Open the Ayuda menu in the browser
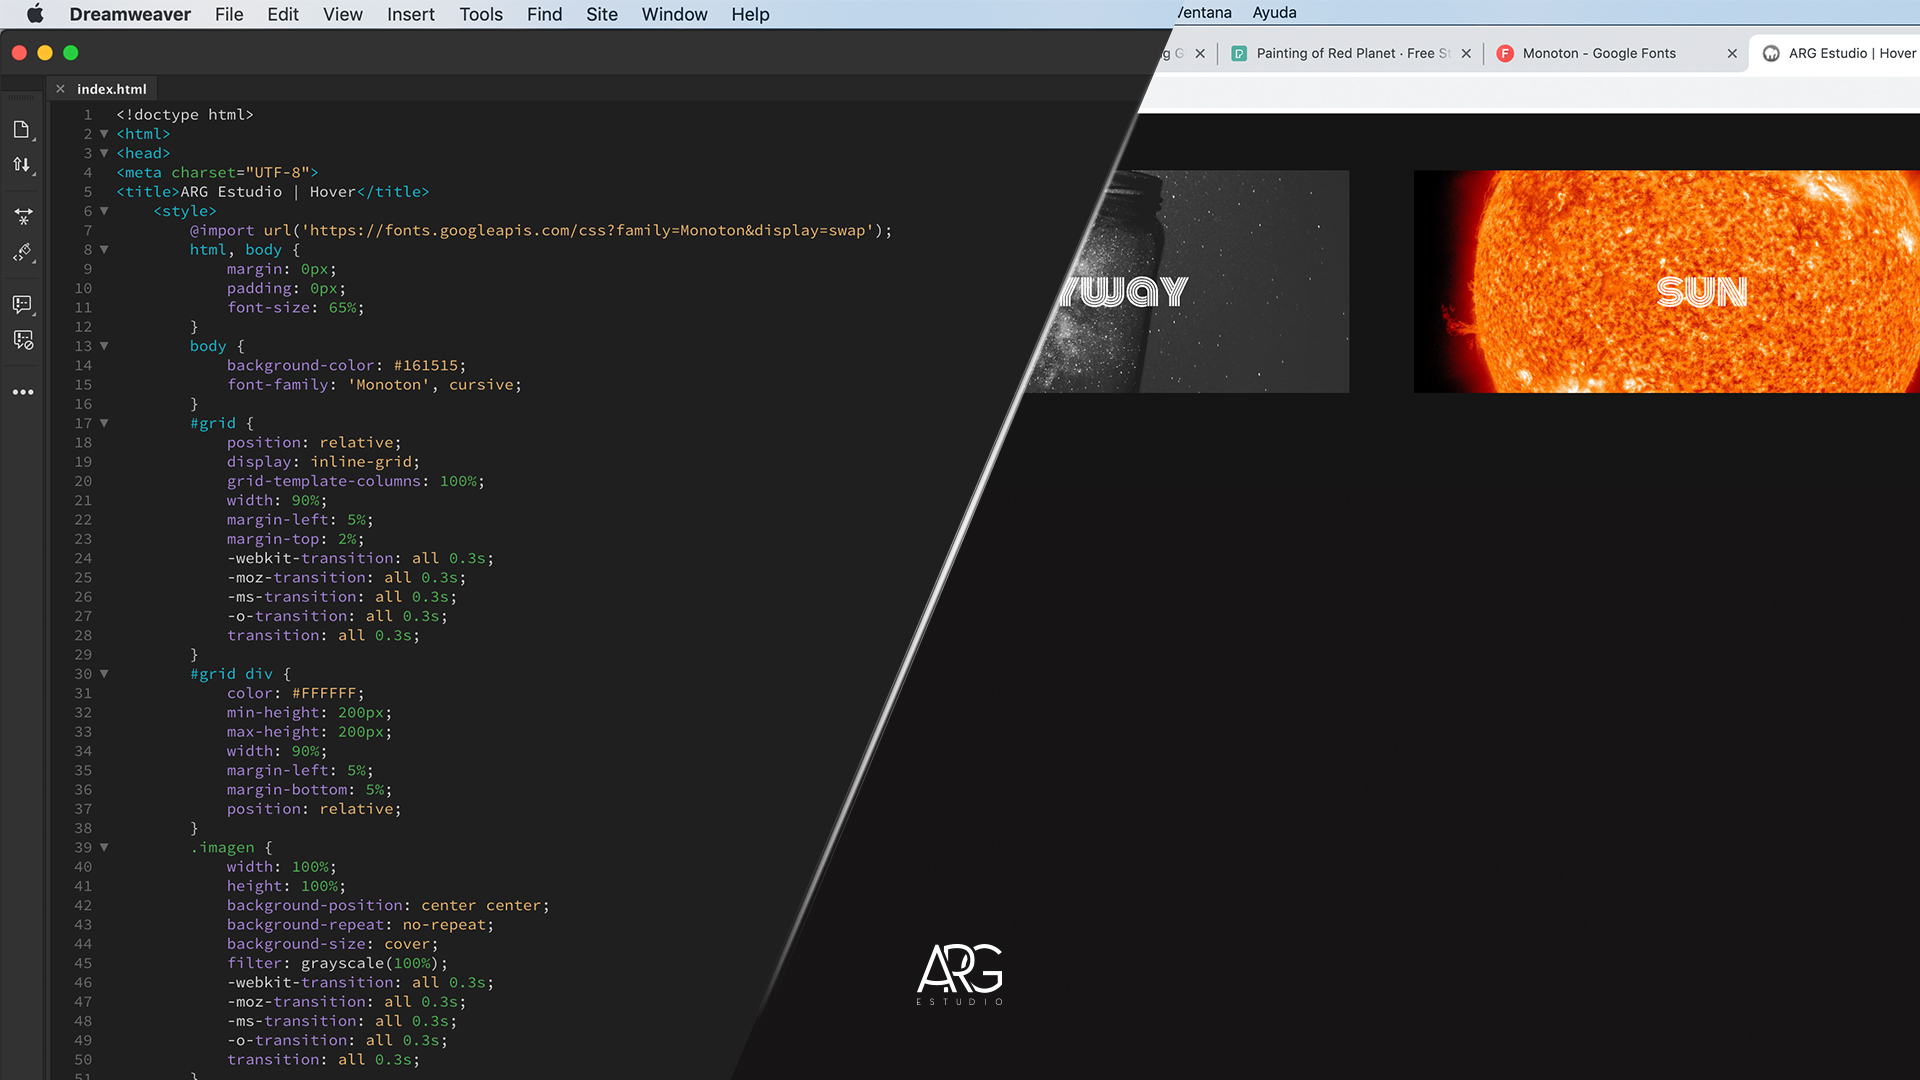 pos(1274,13)
